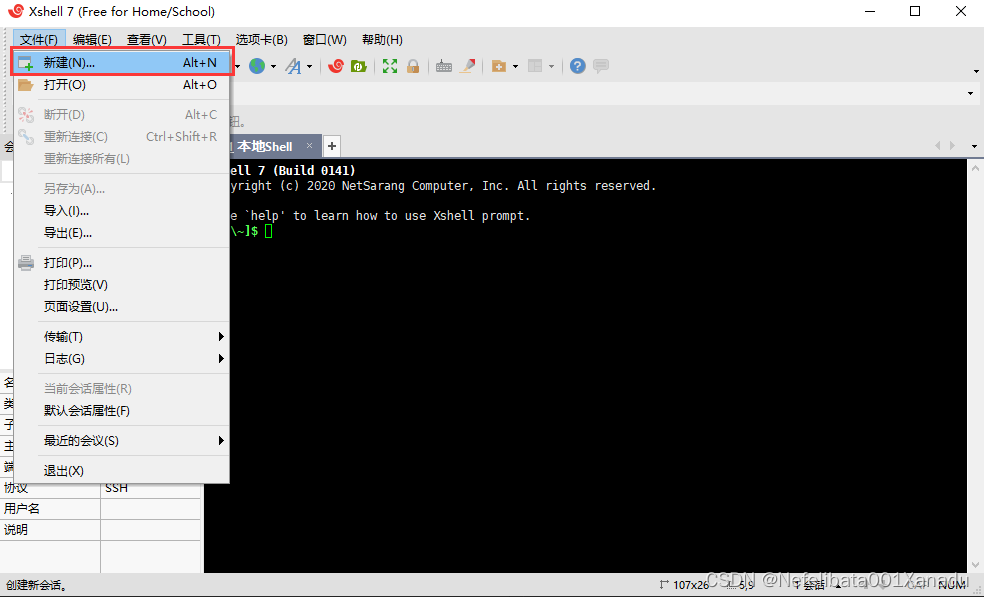
Task: Choose 导入(I)... from File menu
Action: pyautogui.click(x=122, y=211)
